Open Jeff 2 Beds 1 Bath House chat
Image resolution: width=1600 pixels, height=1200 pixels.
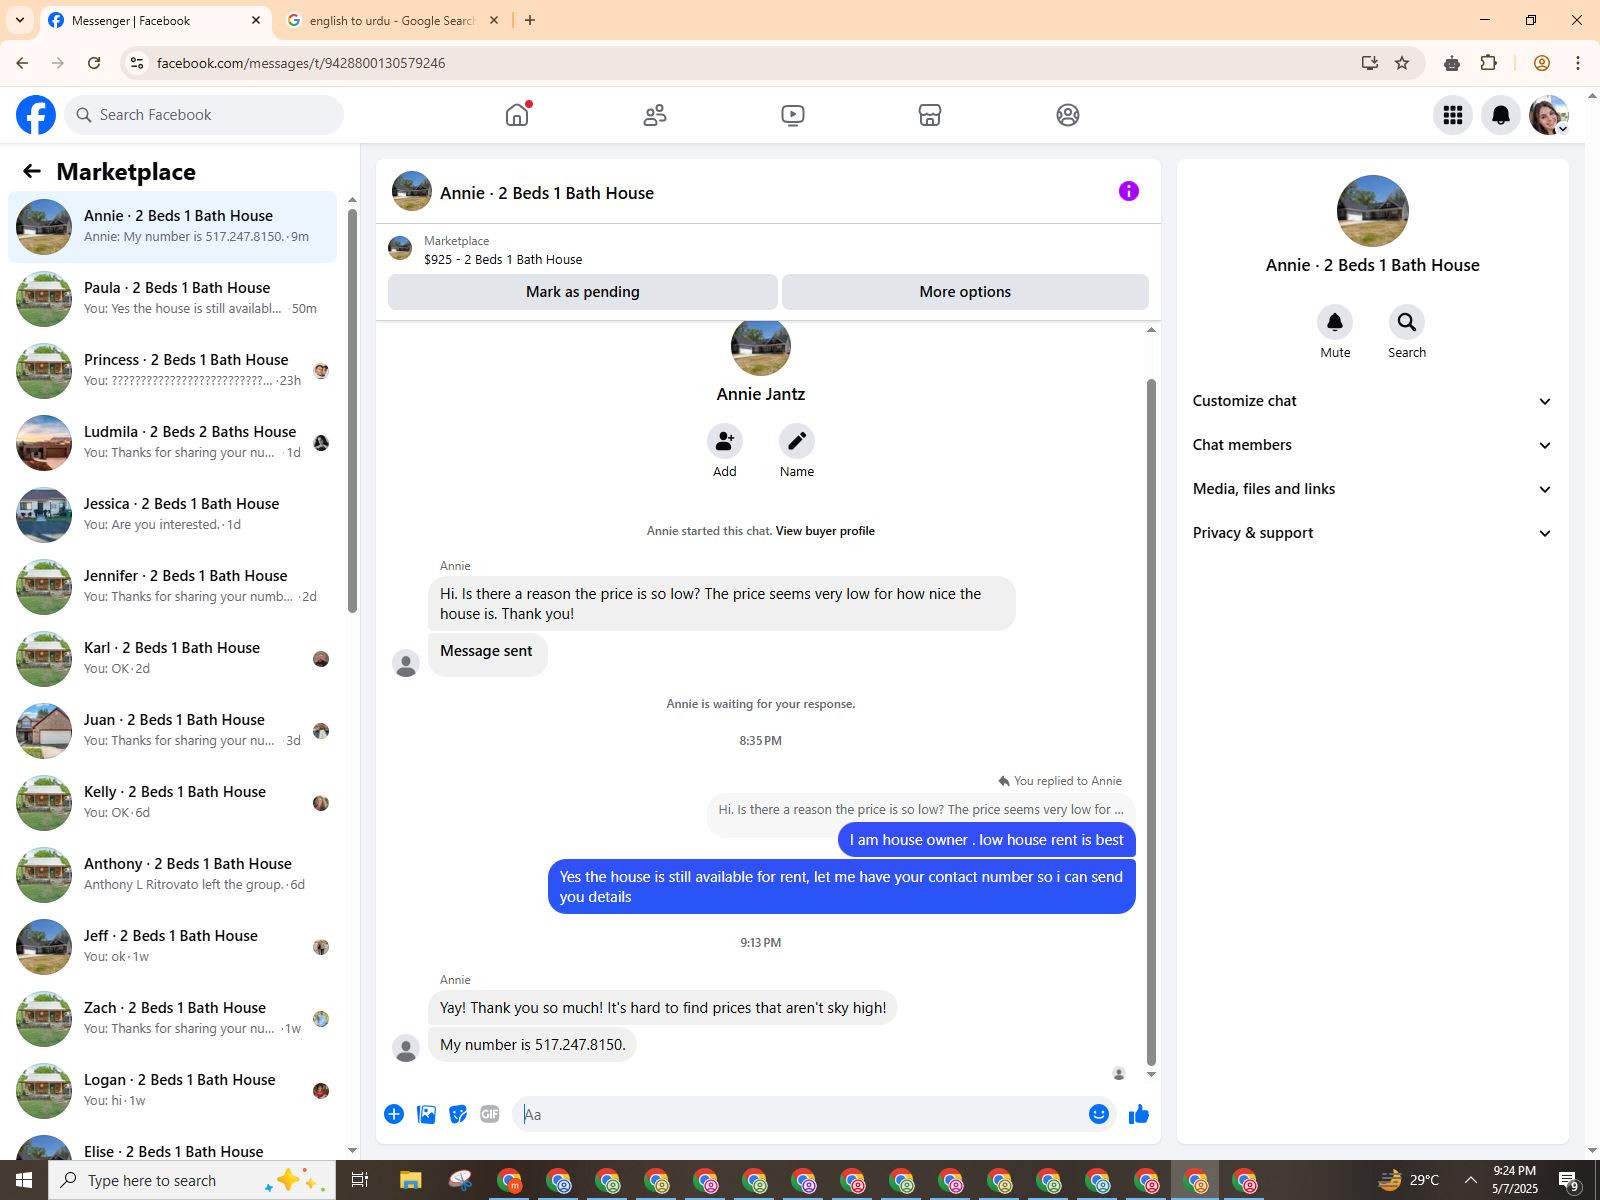(172, 947)
